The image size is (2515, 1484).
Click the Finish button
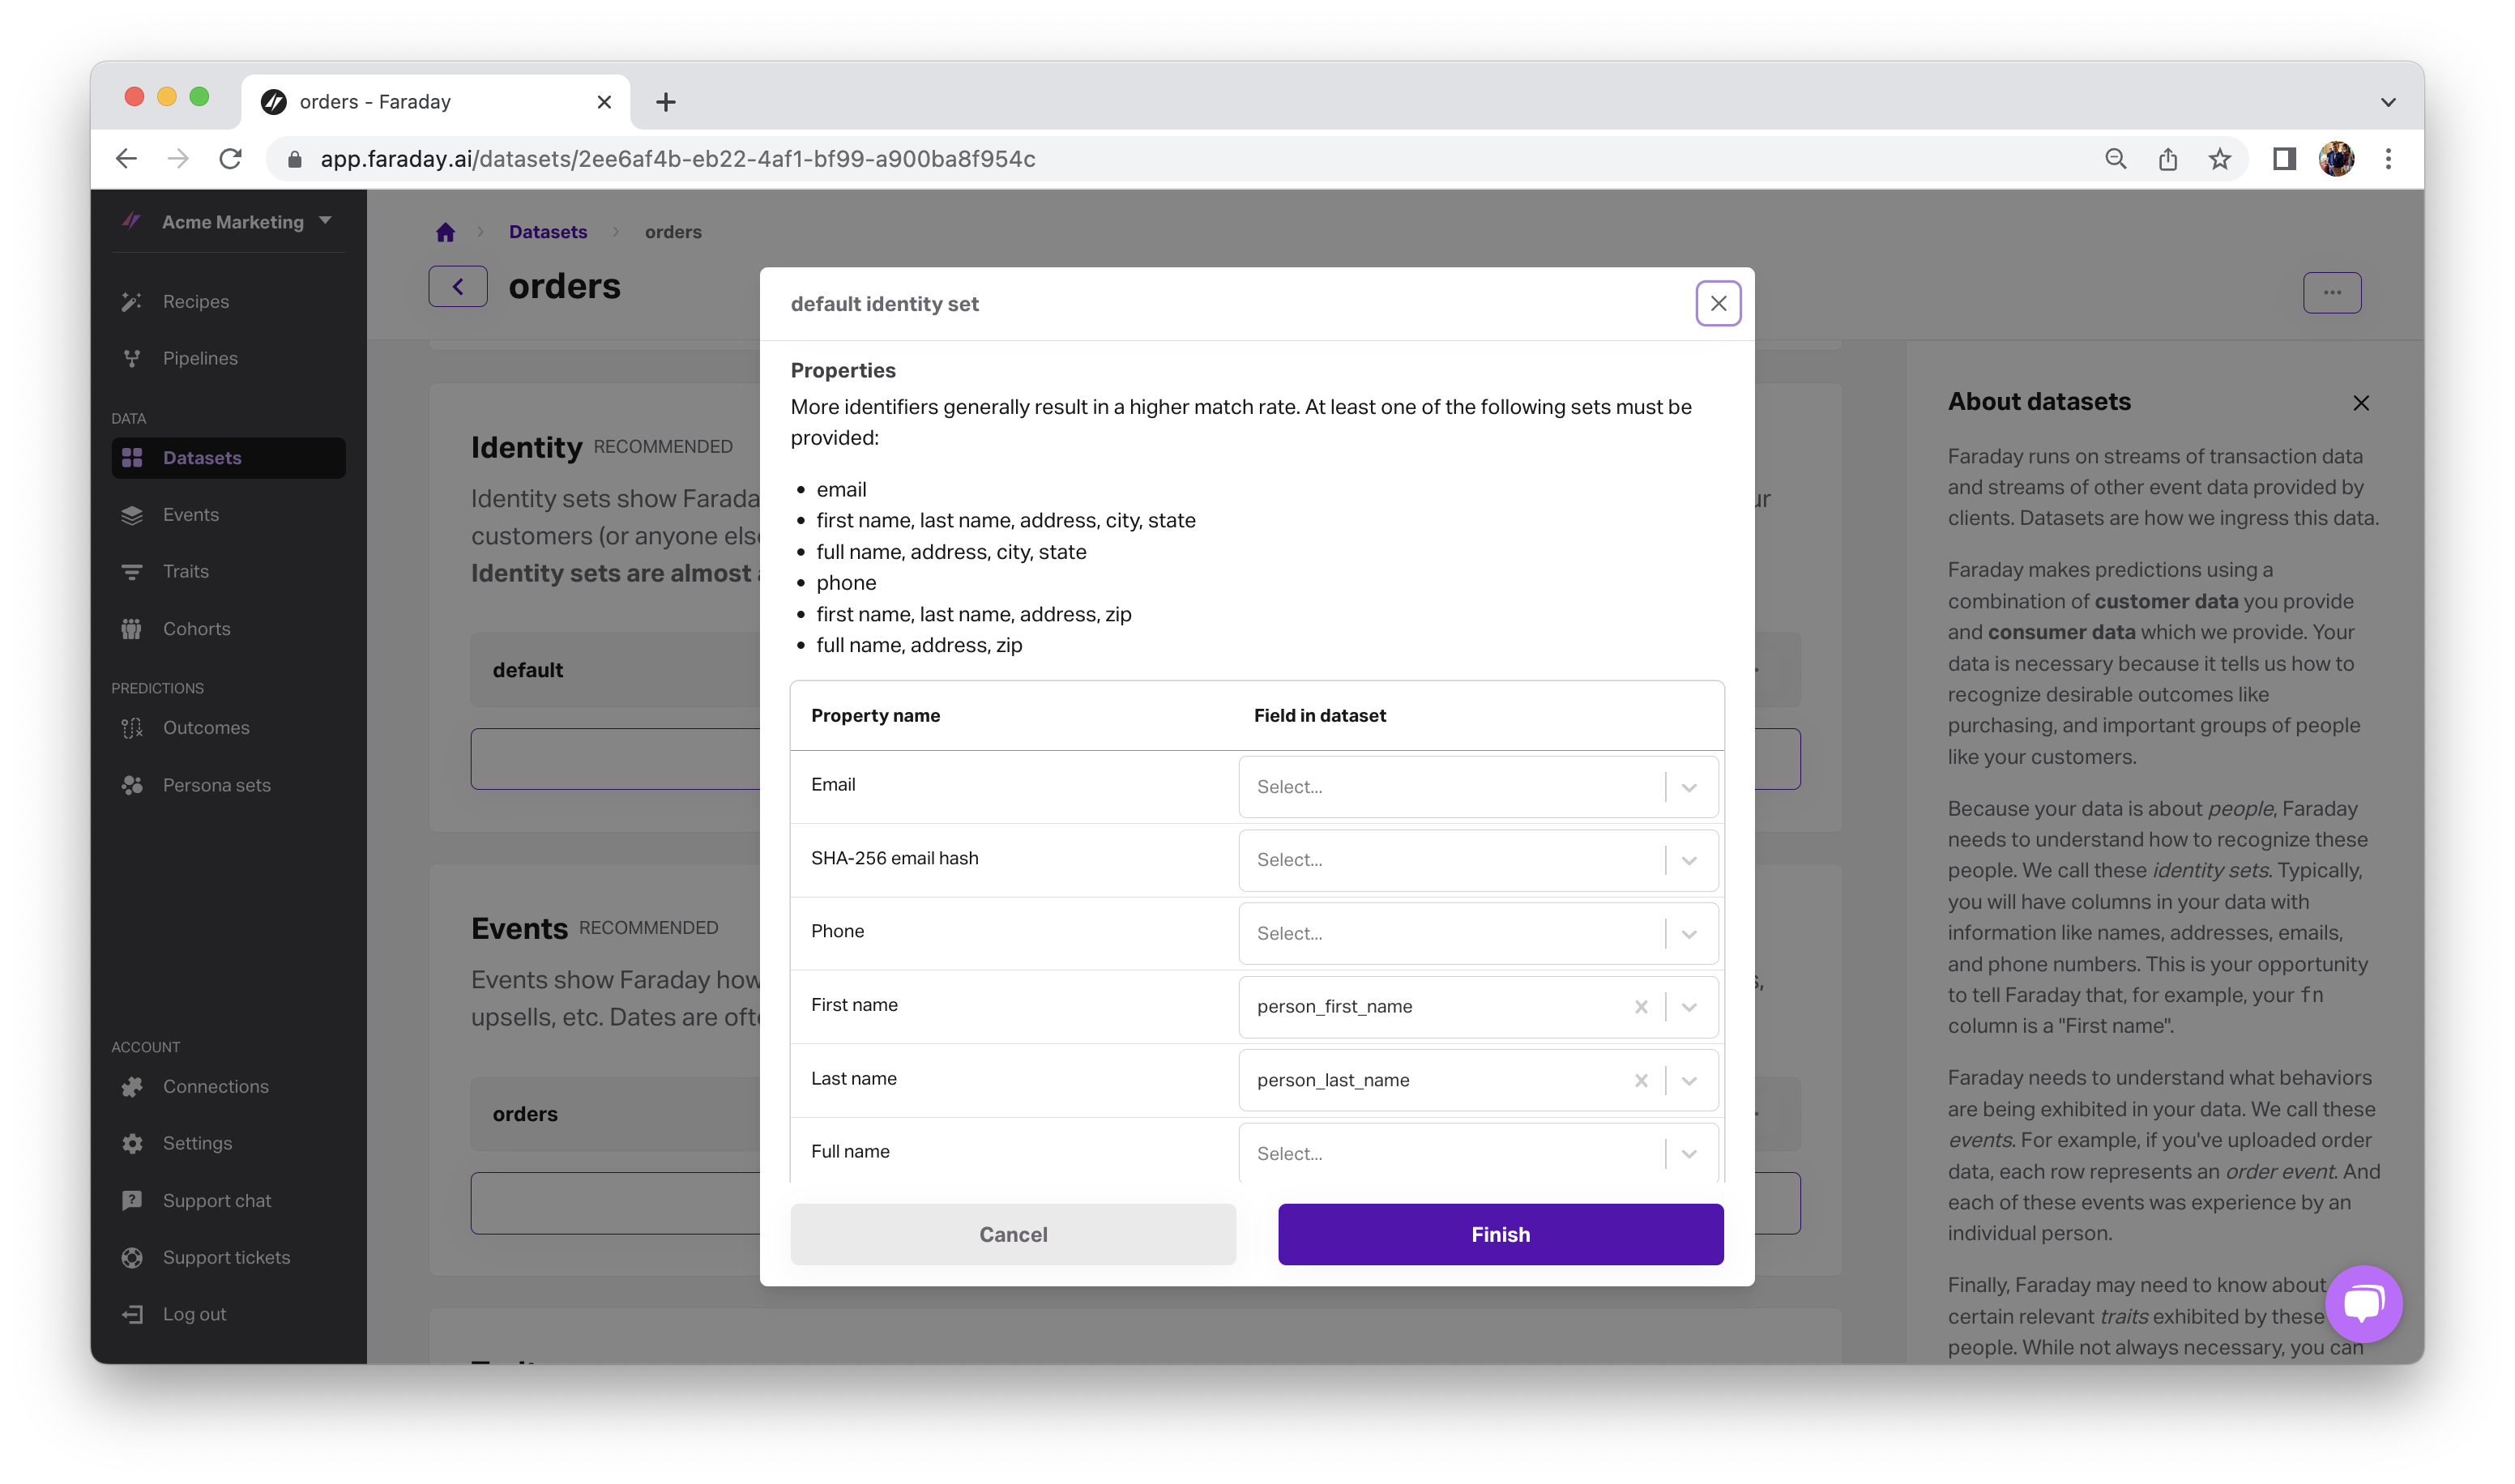1500,1234
